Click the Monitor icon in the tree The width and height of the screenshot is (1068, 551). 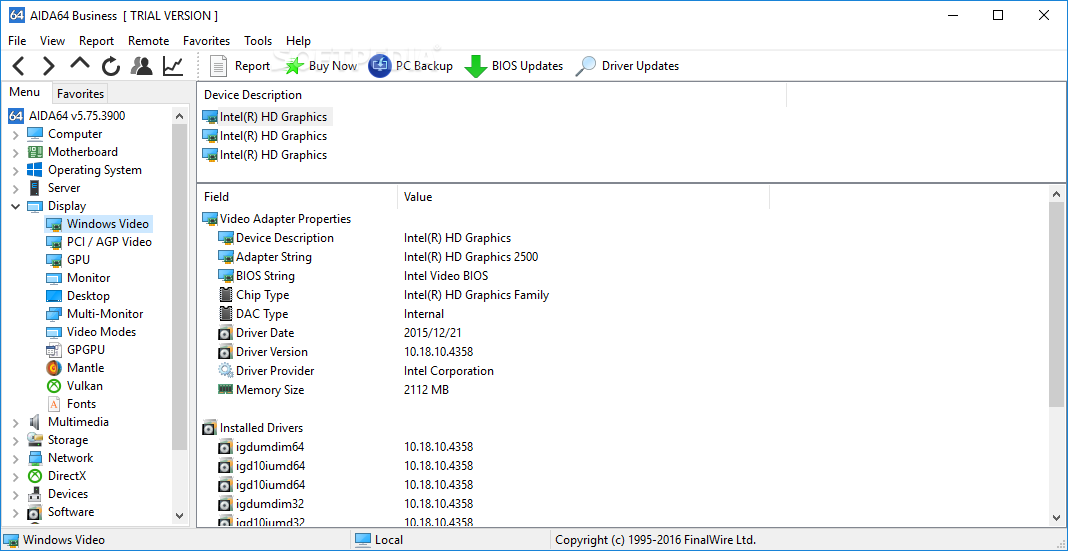[x=54, y=278]
